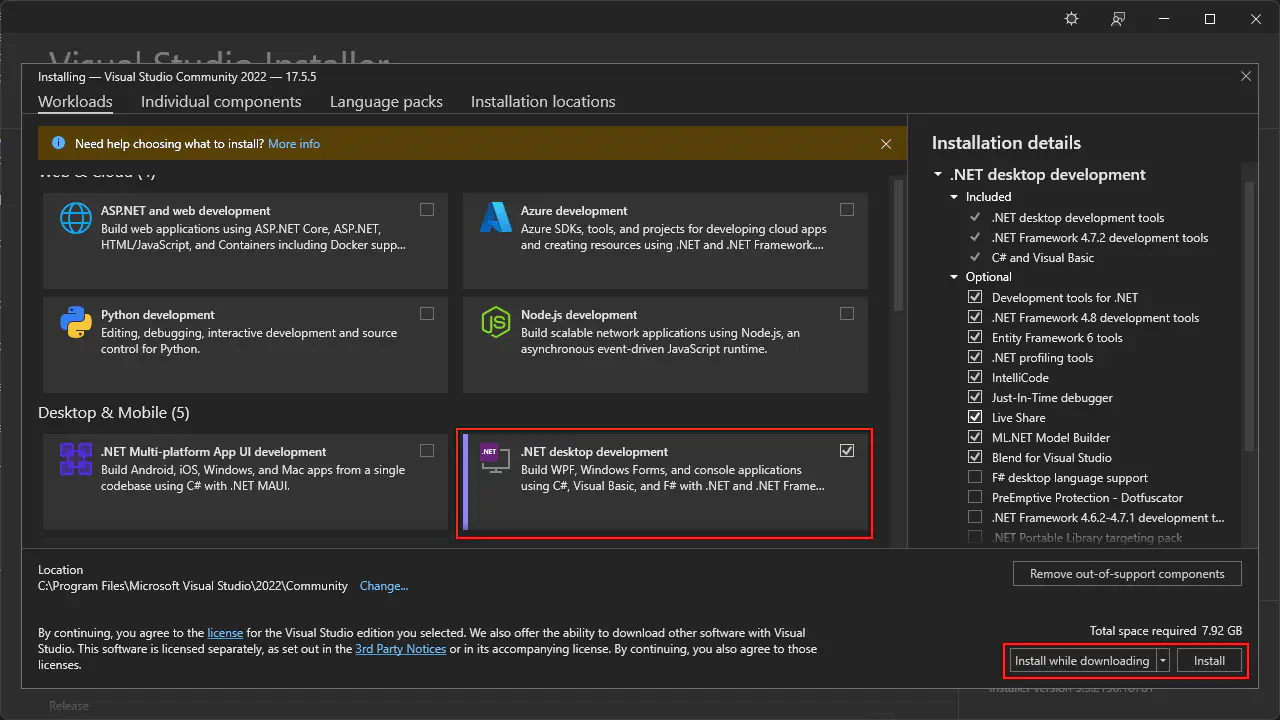Uncheck .NET Framework 4.8 development tools
Image resolution: width=1280 pixels, height=720 pixels.
coord(975,317)
